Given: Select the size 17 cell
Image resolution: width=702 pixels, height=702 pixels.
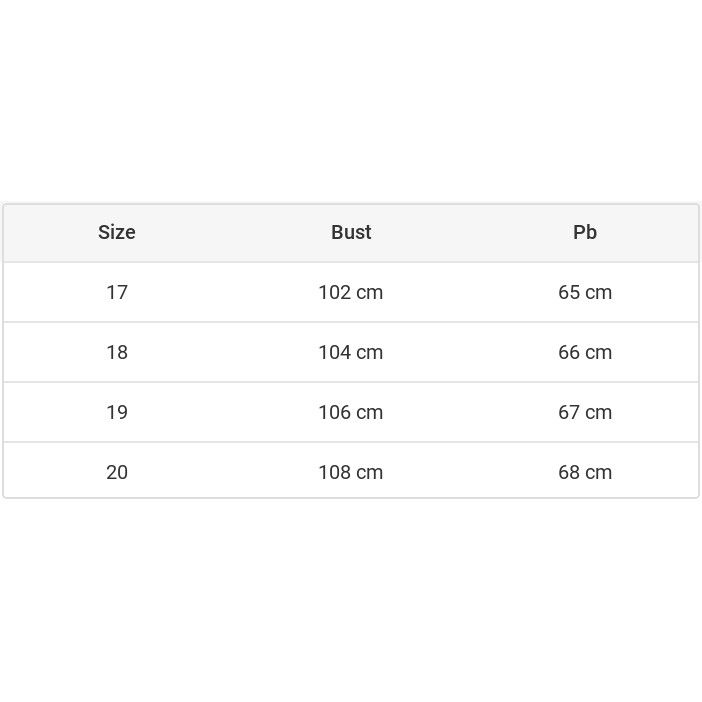Looking at the screenshot, I should pyautogui.click(x=117, y=292).
